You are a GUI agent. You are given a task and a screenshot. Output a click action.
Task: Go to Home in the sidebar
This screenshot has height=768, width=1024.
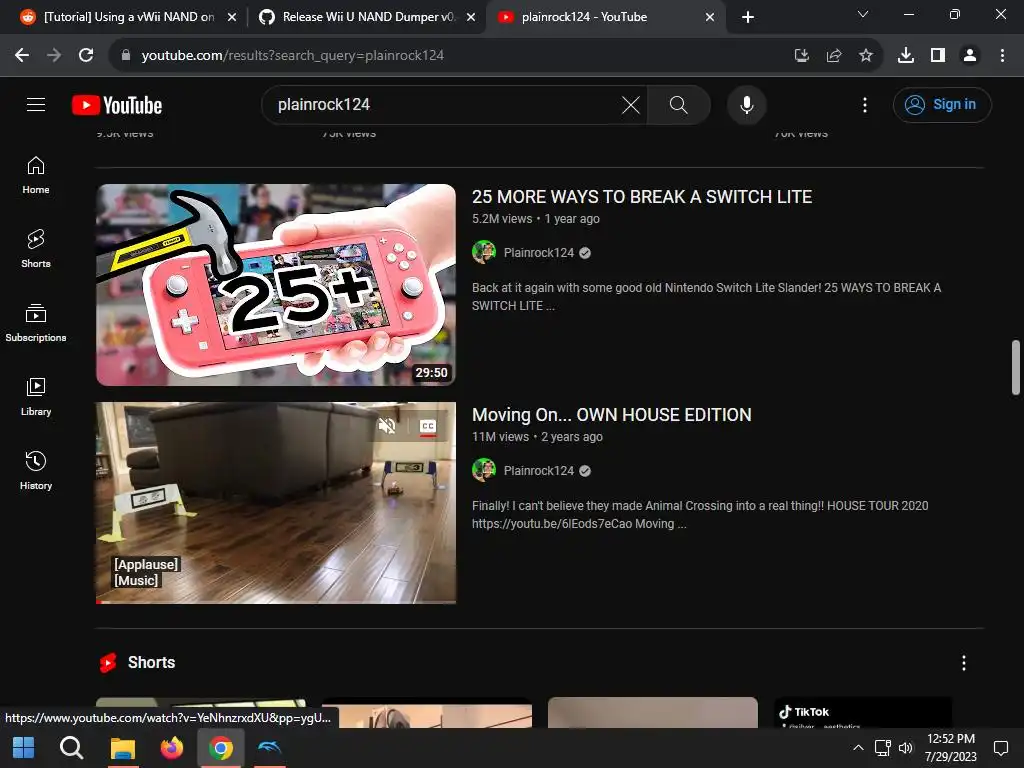tap(36, 175)
